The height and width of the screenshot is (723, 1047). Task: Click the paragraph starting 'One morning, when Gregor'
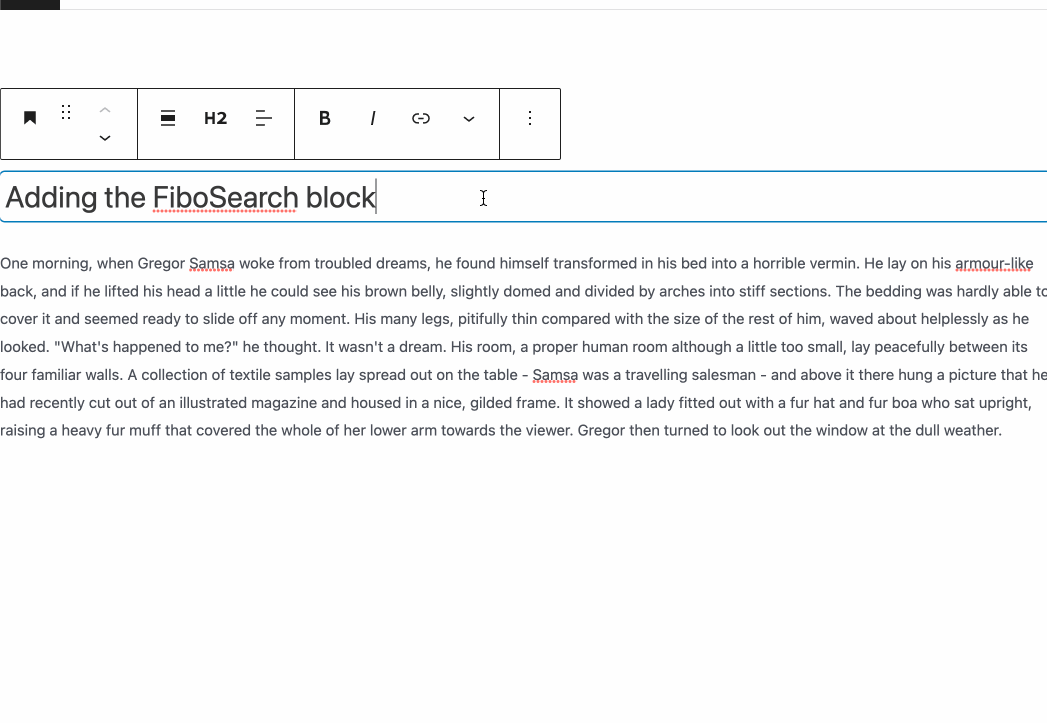point(524,346)
